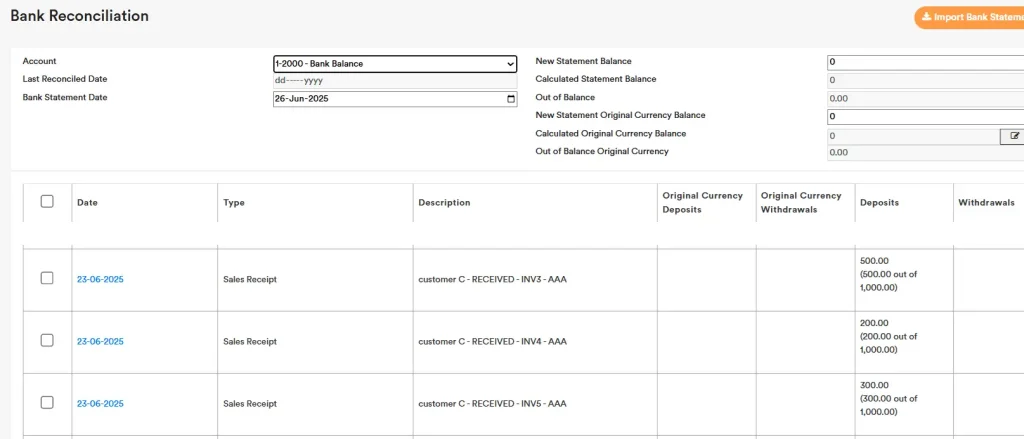The width and height of the screenshot is (1024, 439).
Task: Check the row for INV5 sales receipt
Action: coord(47,402)
